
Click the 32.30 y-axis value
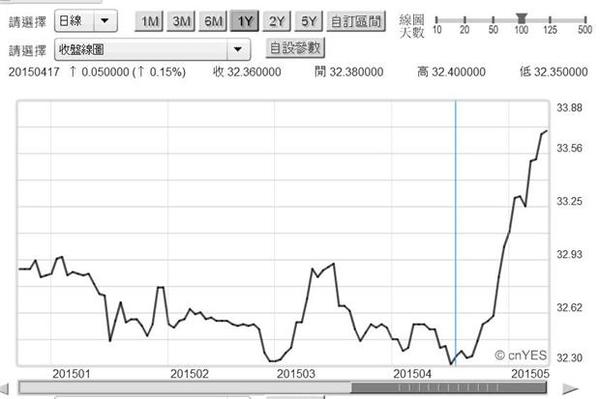569,358
